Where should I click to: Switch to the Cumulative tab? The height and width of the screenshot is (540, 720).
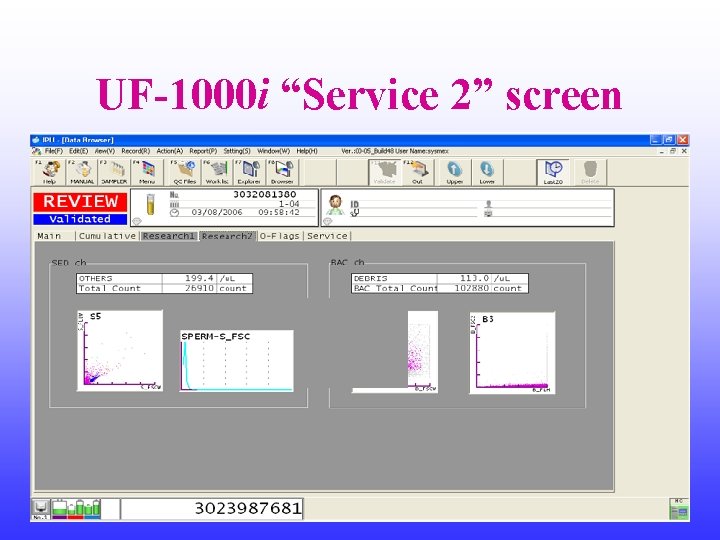click(107, 236)
